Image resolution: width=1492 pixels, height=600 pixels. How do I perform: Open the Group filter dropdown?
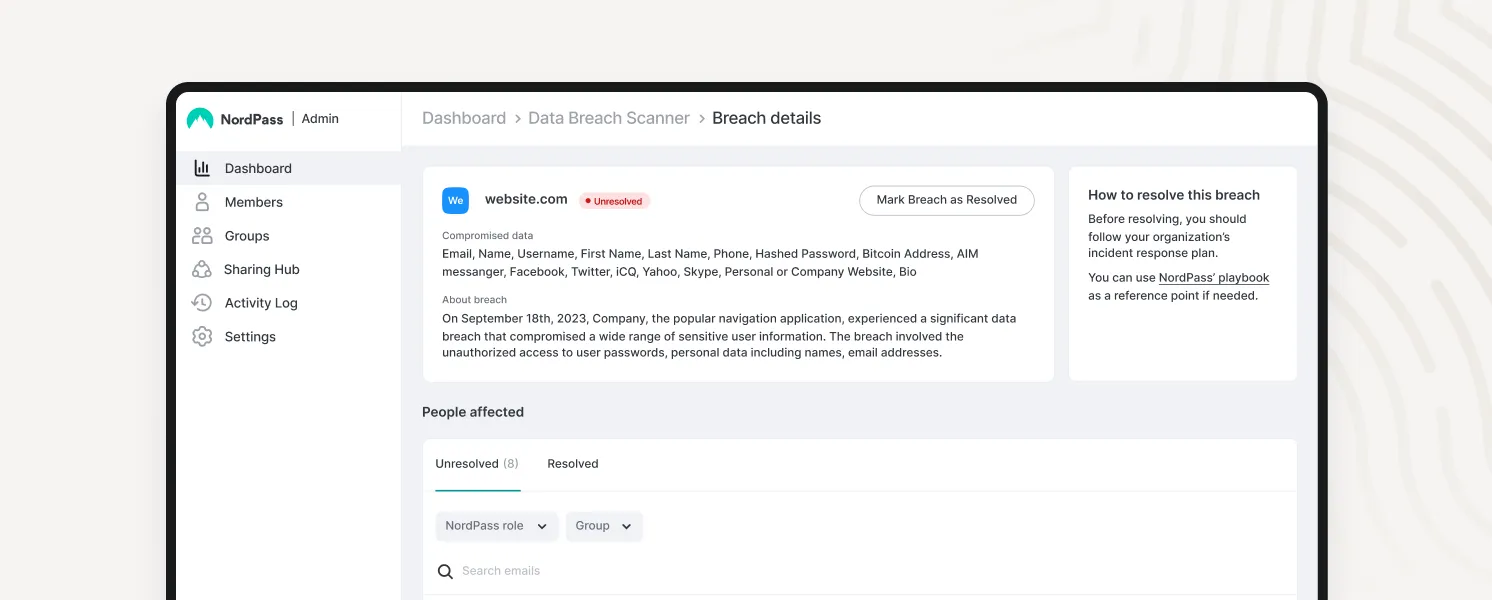point(604,526)
